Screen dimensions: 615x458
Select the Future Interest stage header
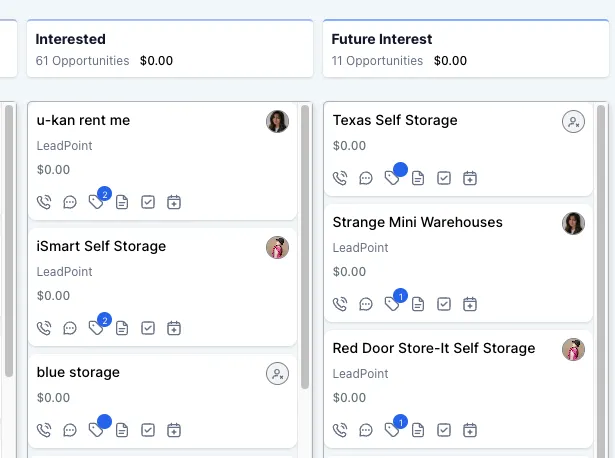pyautogui.click(x=466, y=49)
